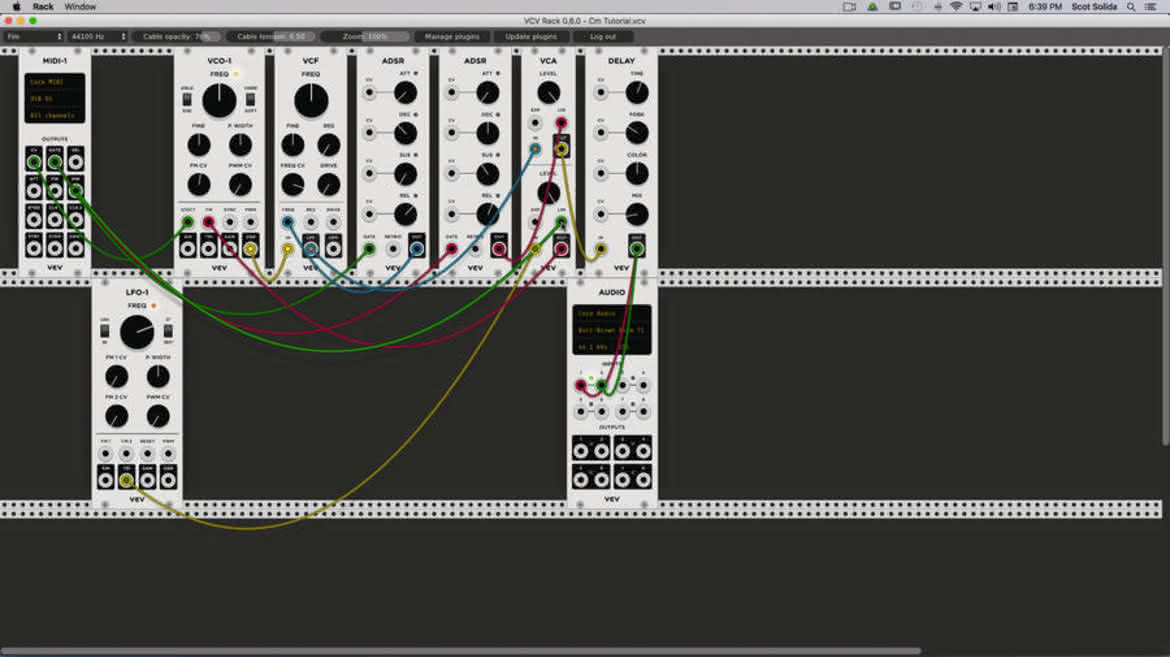Click the Zoom slider in toolbar

tap(365, 36)
